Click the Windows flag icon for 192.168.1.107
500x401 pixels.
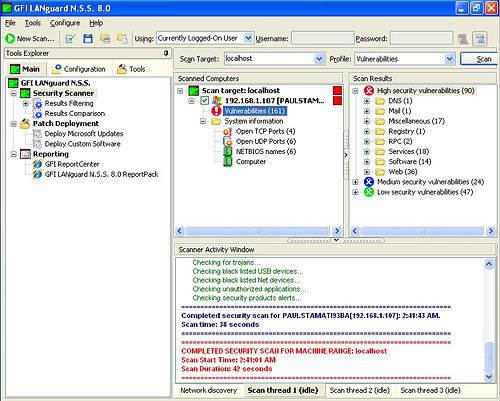pyautogui.click(x=217, y=101)
